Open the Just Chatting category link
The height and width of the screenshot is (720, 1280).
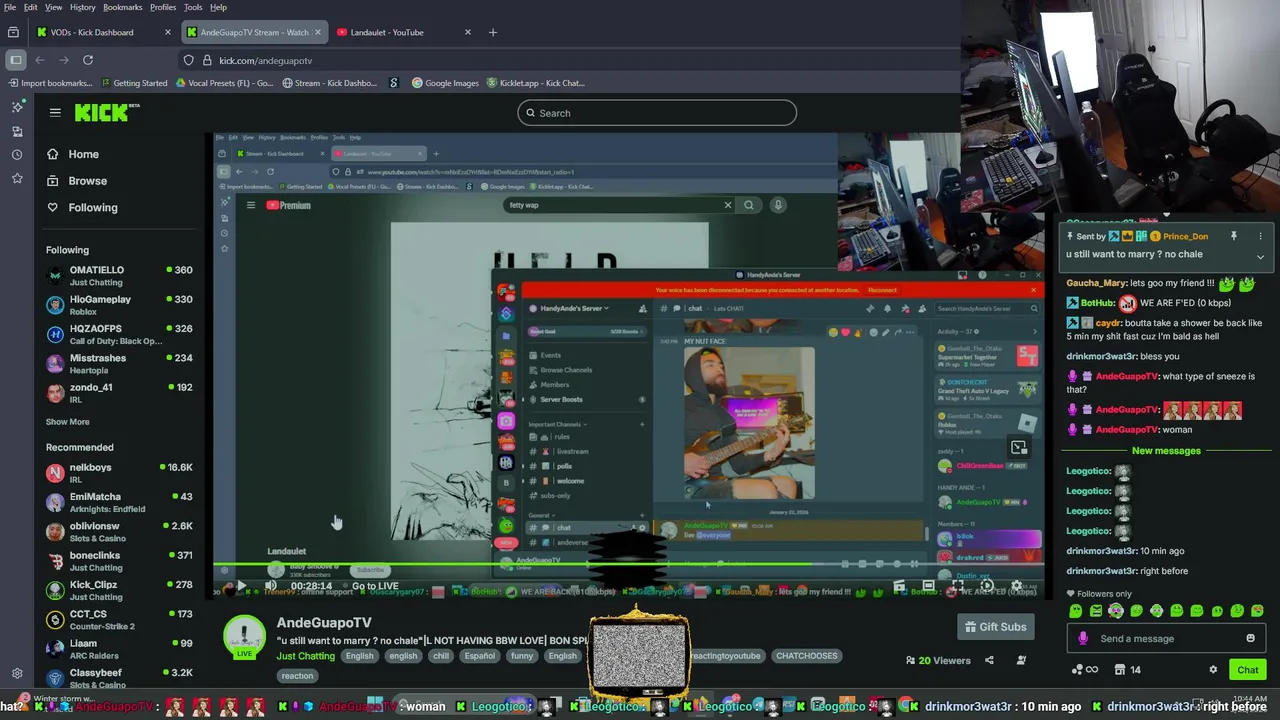pyautogui.click(x=306, y=656)
